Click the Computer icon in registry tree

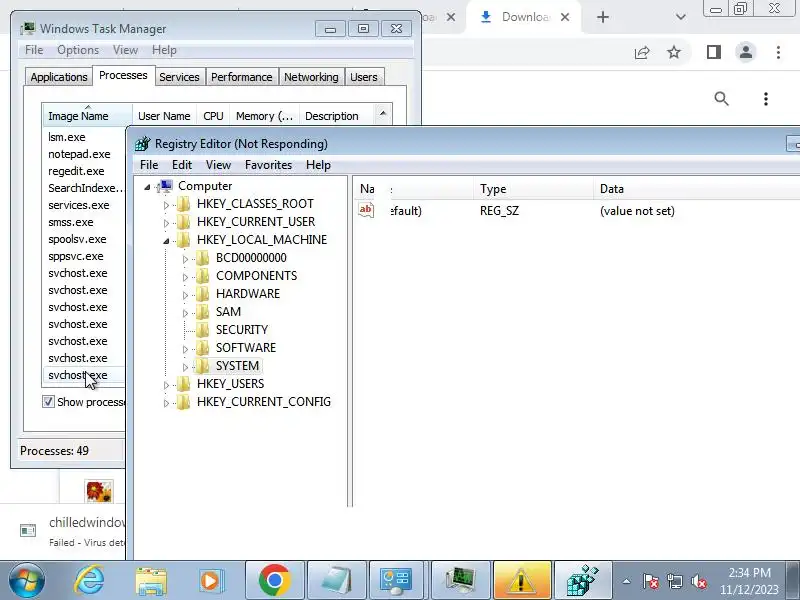166,186
